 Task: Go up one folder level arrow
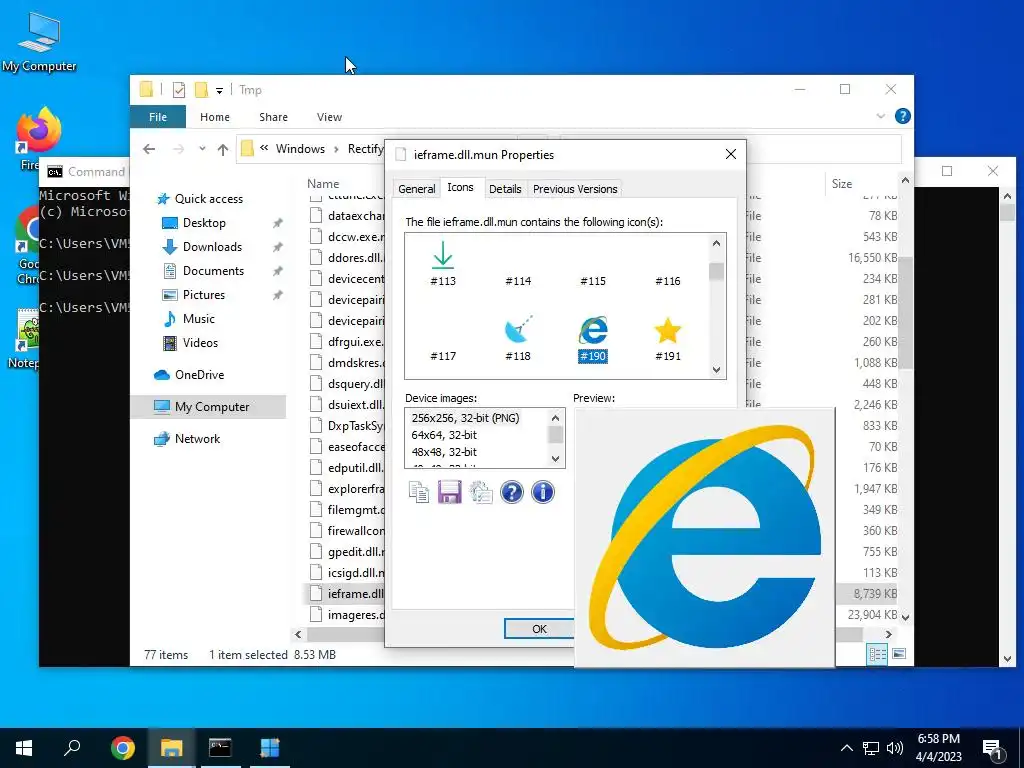click(223, 150)
